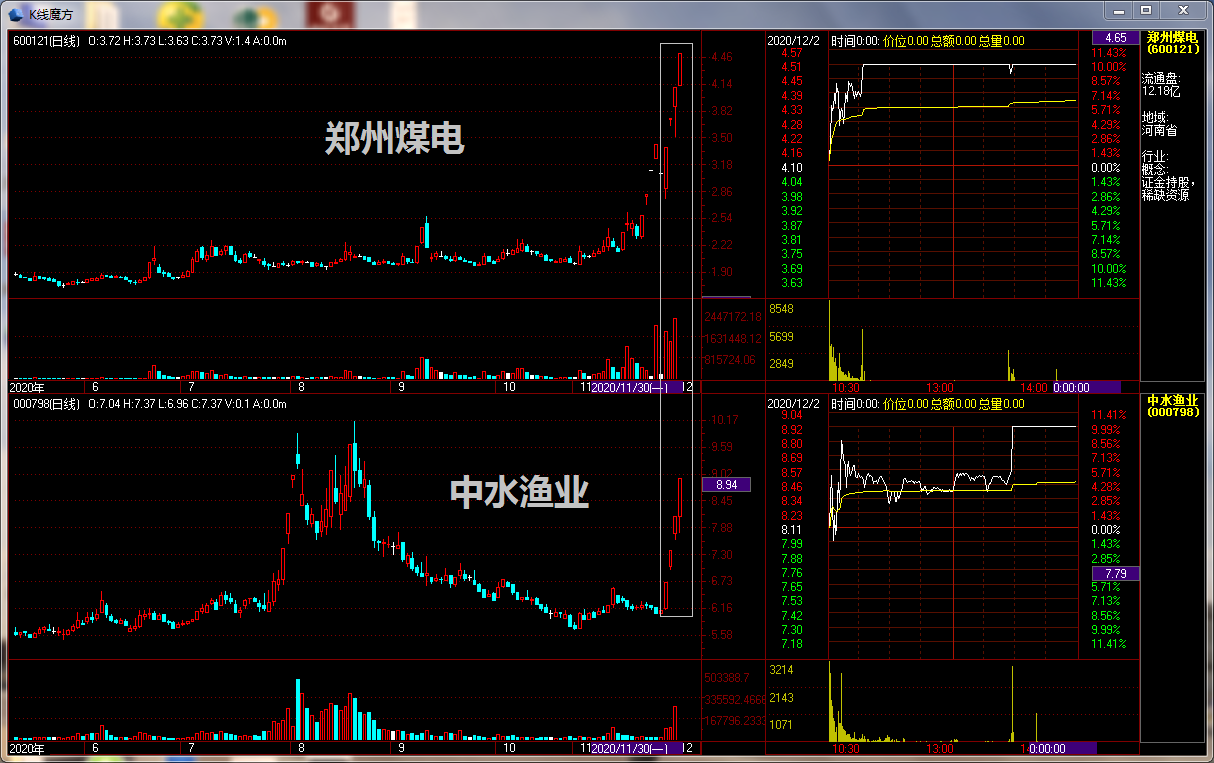The height and width of the screenshot is (763, 1214).
Task: Click the 10.17 price on the 中水渔业 daily axis
Action: (725, 420)
